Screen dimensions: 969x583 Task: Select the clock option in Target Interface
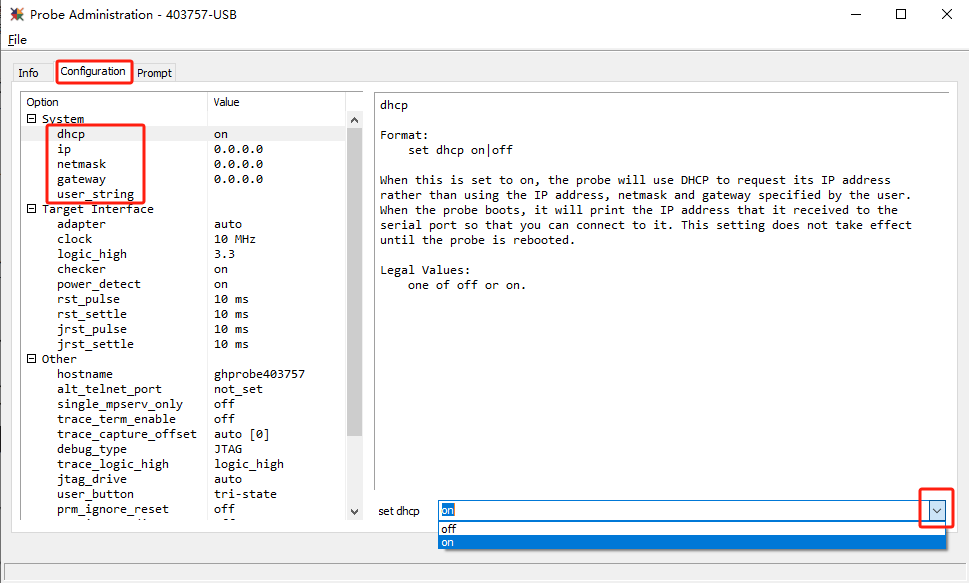[74, 239]
